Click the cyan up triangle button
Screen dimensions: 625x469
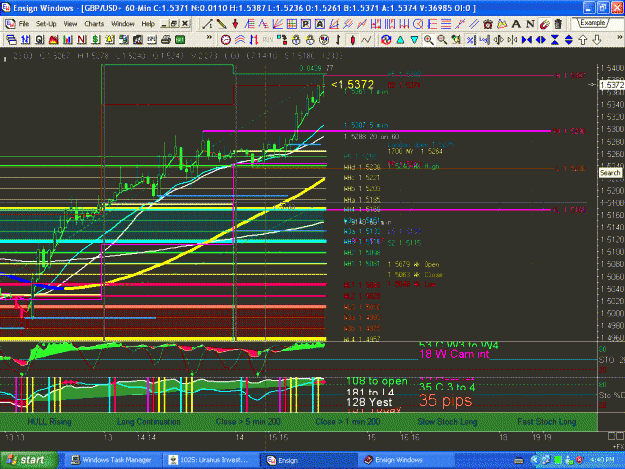pos(401,40)
